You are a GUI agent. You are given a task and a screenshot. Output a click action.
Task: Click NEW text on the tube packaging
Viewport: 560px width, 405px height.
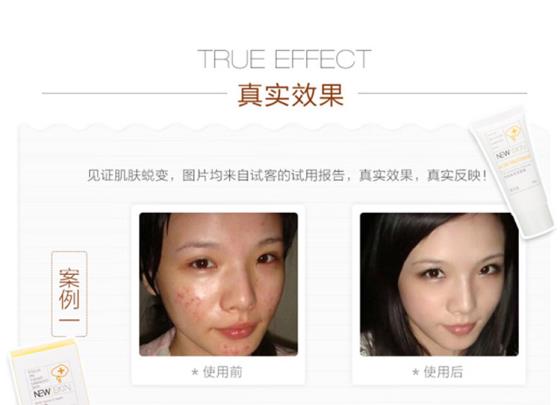pyautogui.click(x=503, y=155)
